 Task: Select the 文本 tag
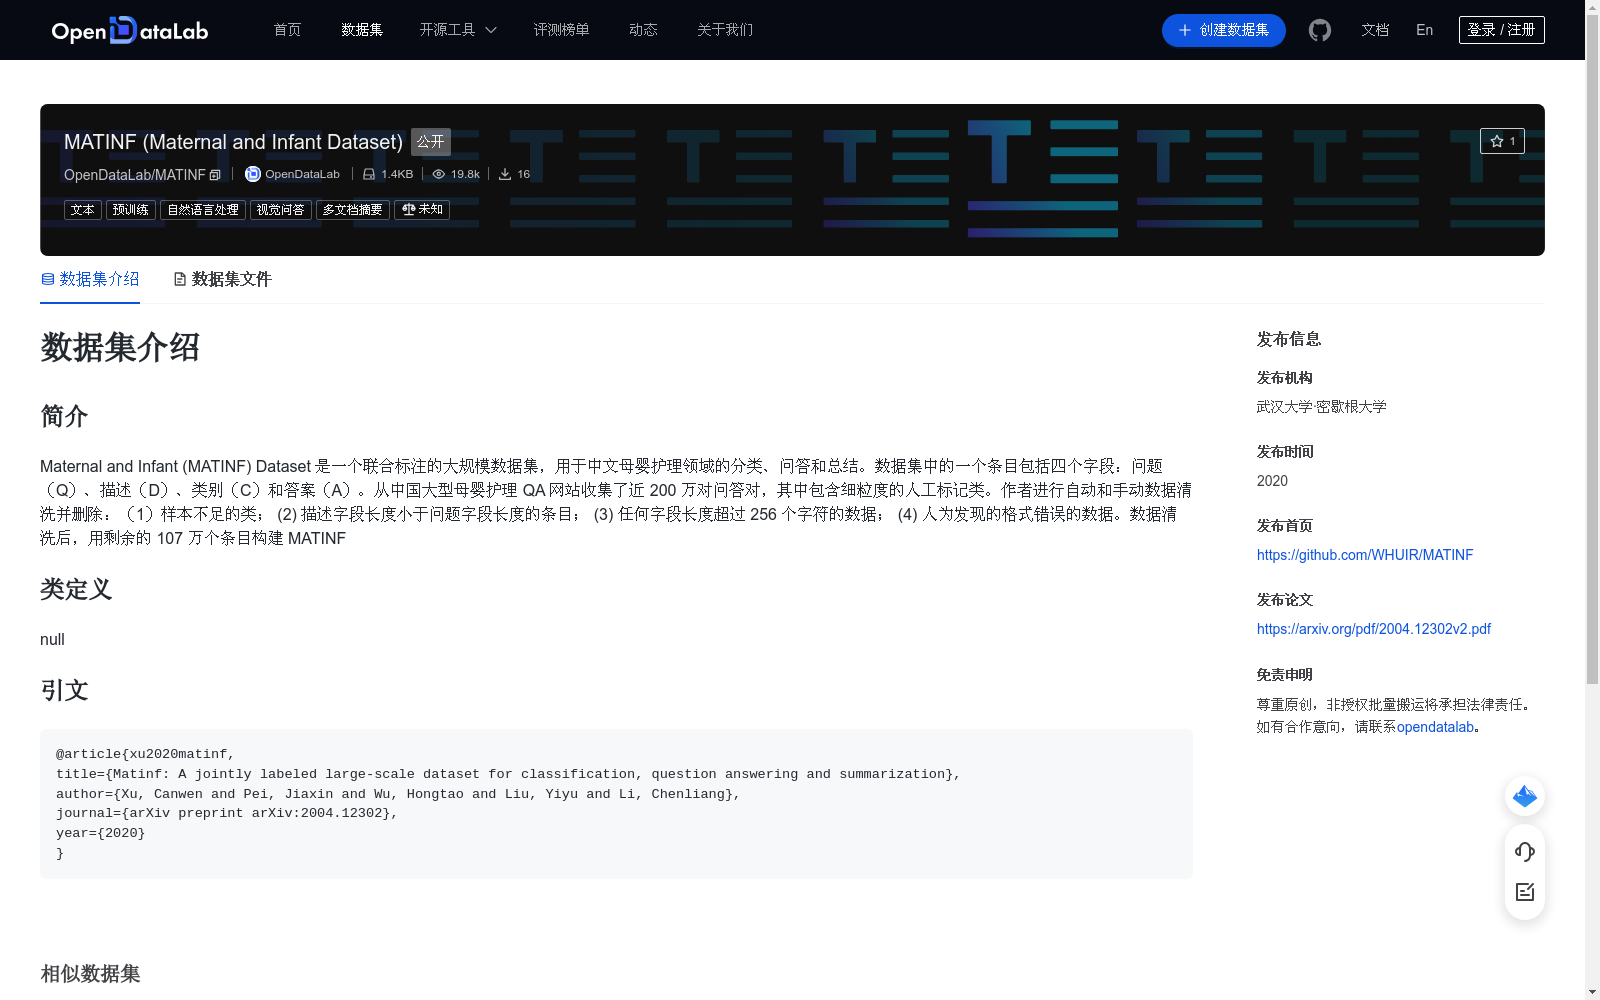(x=83, y=210)
